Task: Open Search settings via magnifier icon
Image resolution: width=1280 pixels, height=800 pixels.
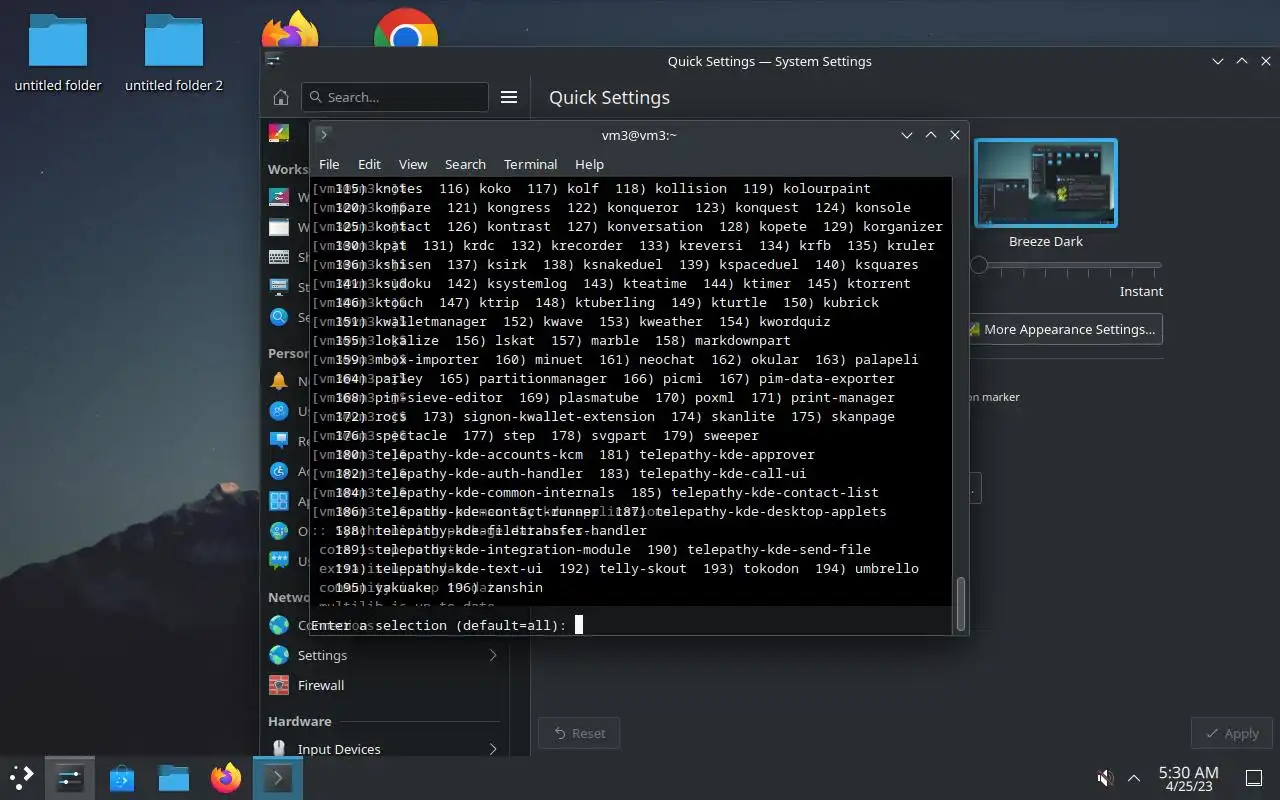Action: click(279, 317)
